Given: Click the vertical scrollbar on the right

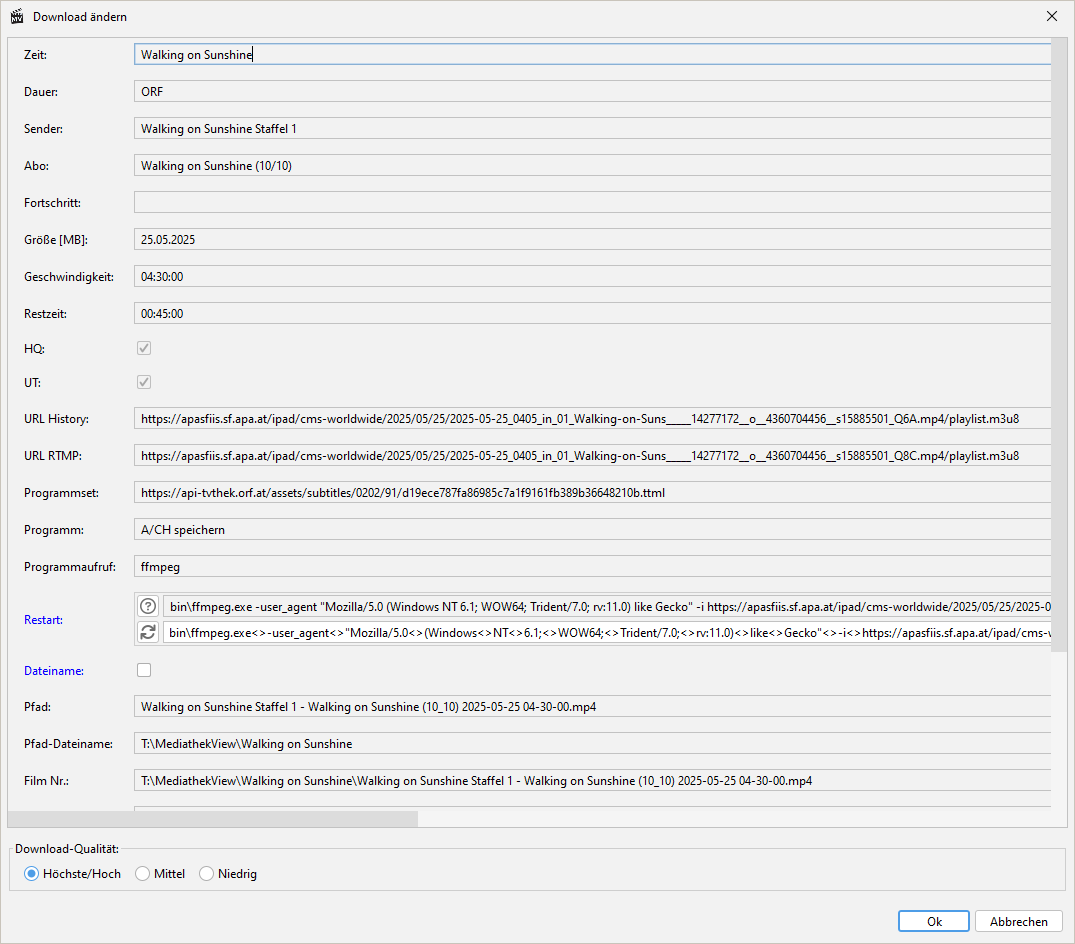Looking at the screenshot, I should click(x=1059, y=340).
